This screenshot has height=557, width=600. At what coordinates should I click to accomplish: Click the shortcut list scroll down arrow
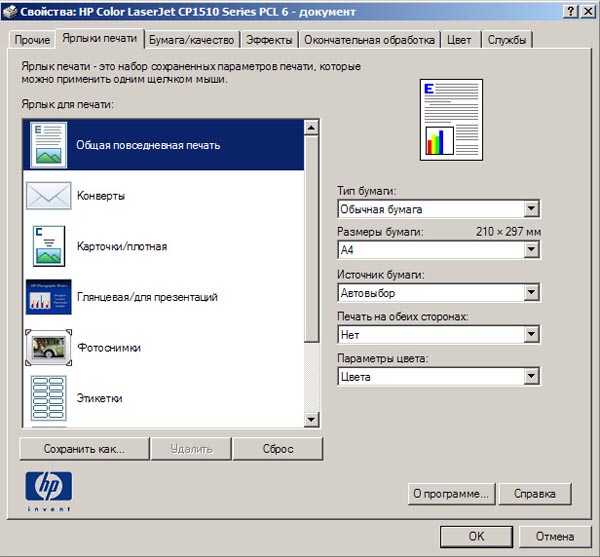pyautogui.click(x=311, y=420)
